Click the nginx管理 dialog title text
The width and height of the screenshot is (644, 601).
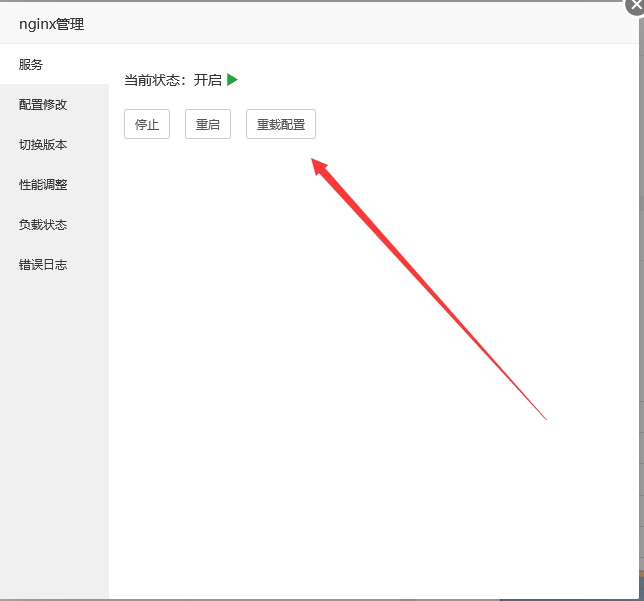coord(51,24)
